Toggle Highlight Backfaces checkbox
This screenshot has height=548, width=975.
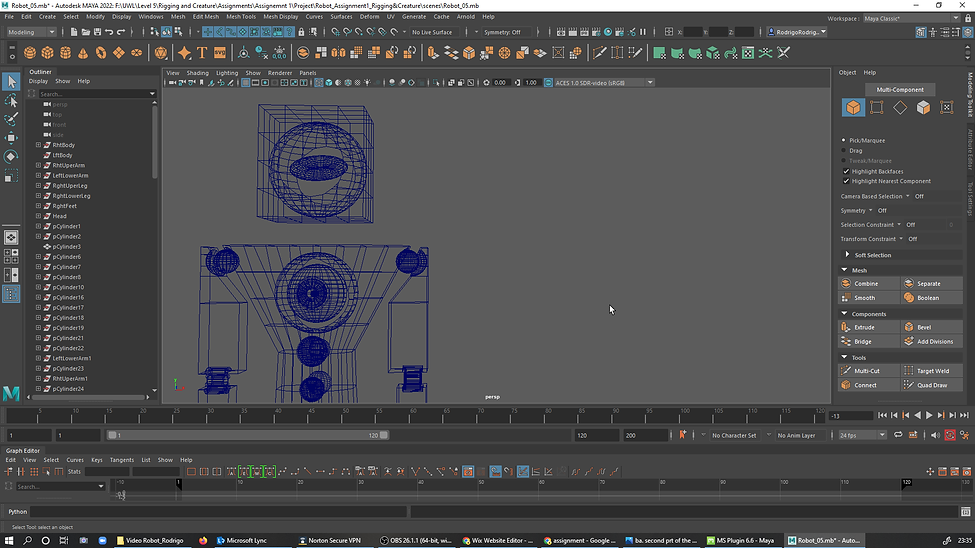pos(846,171)
